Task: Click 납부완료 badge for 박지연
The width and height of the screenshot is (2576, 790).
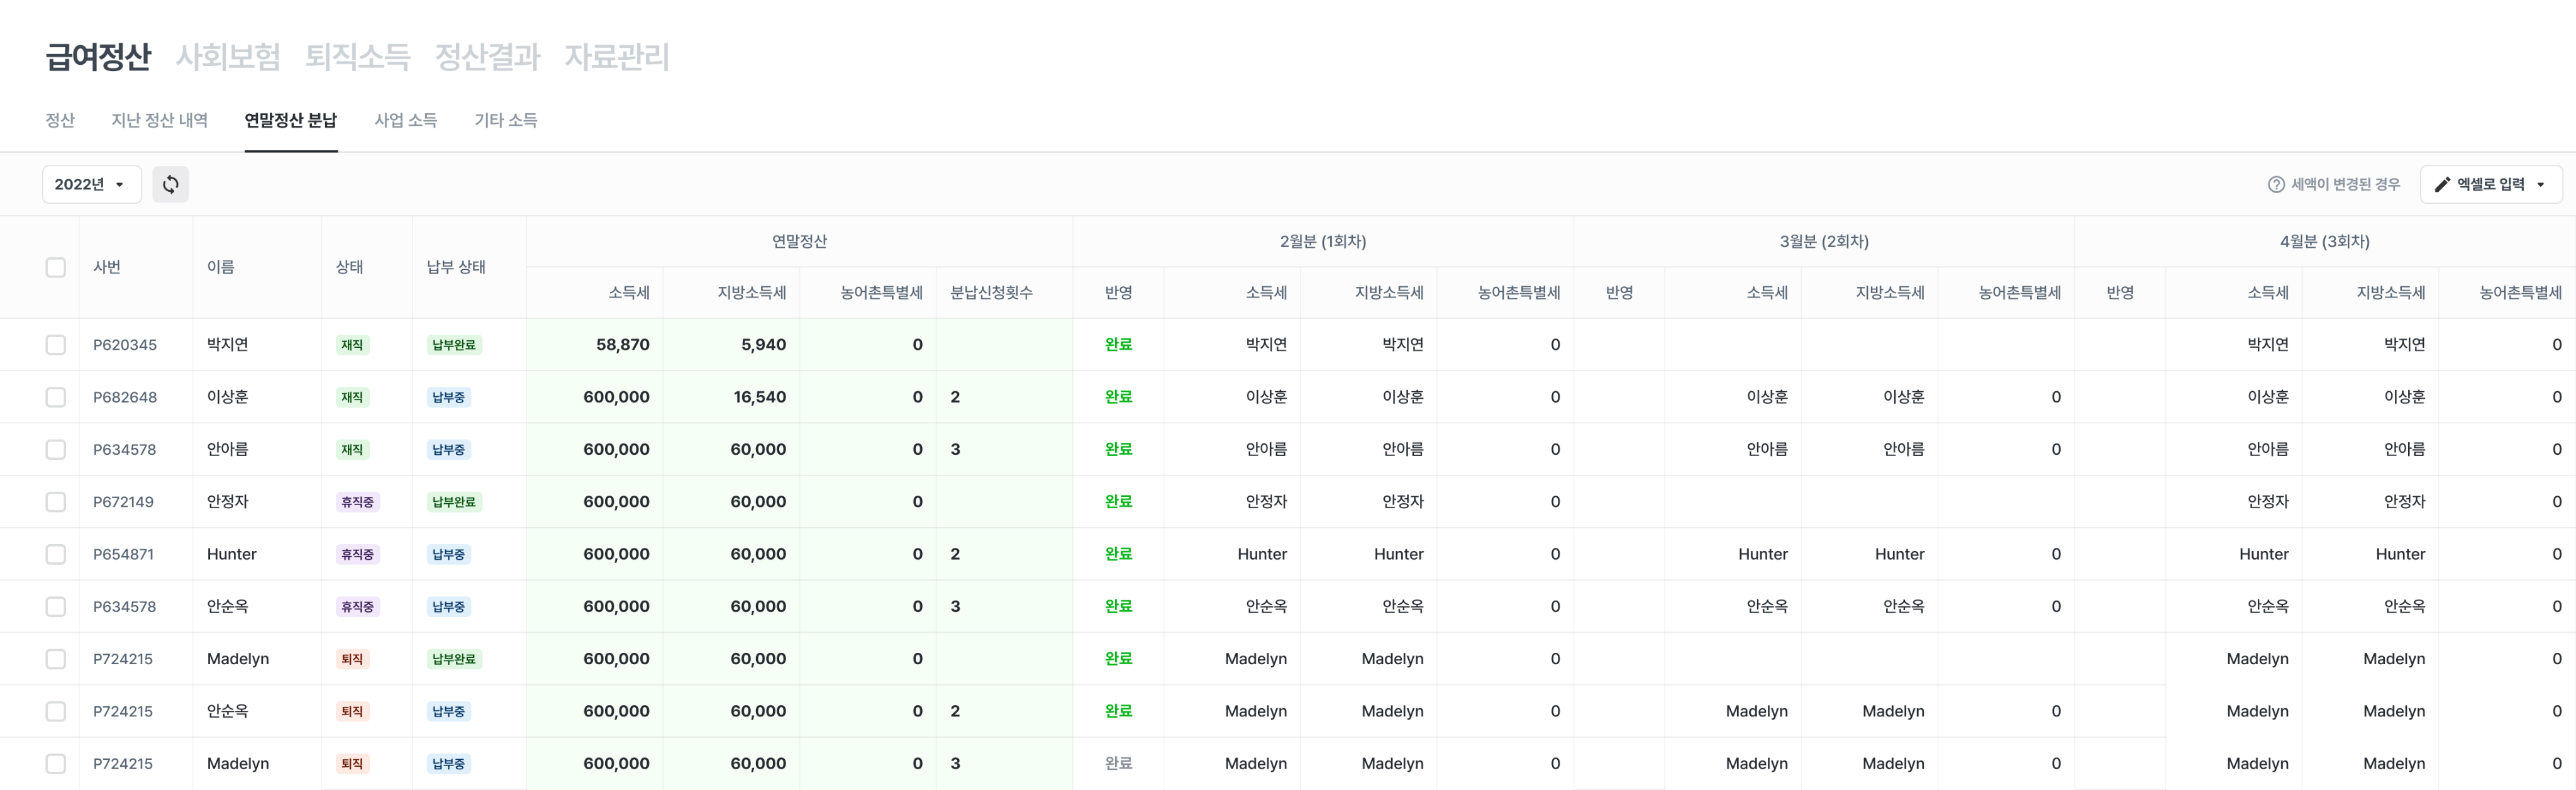Action: pos(454,345)
